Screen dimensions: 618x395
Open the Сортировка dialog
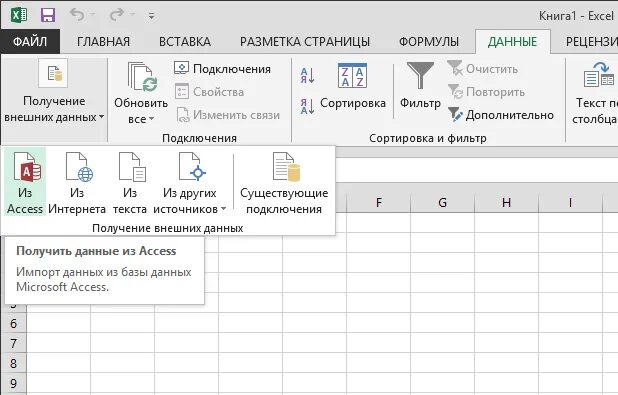pyautogui.click(x=353, y=86)
